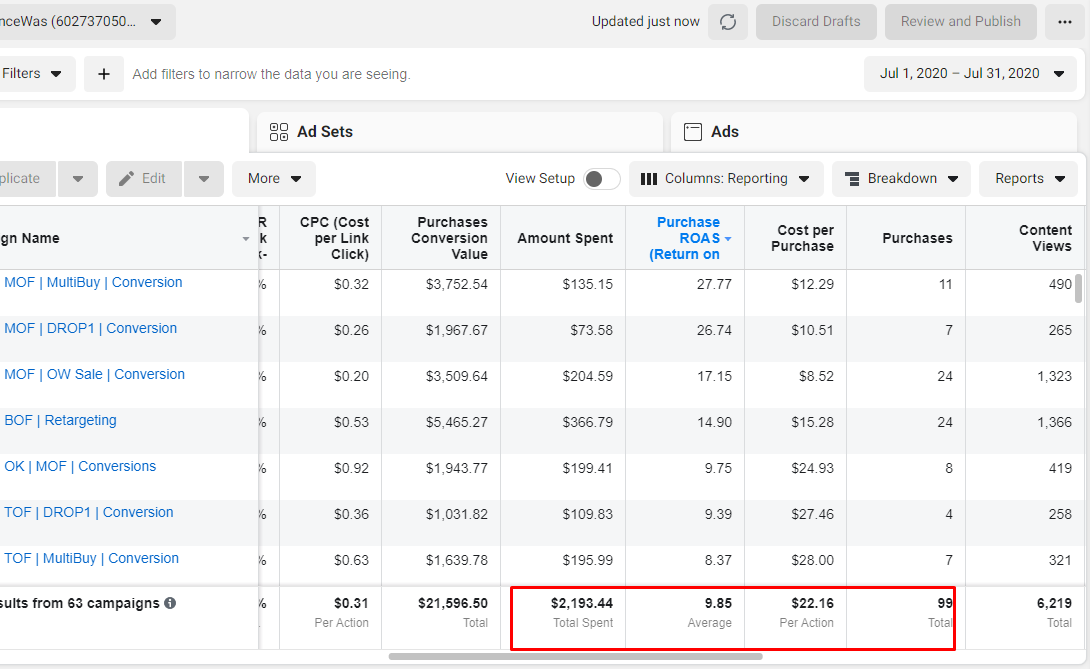The image size is (1090, 669).
Task: Open the date range Jul 2020 dropdown
Action: pos(970,74)
